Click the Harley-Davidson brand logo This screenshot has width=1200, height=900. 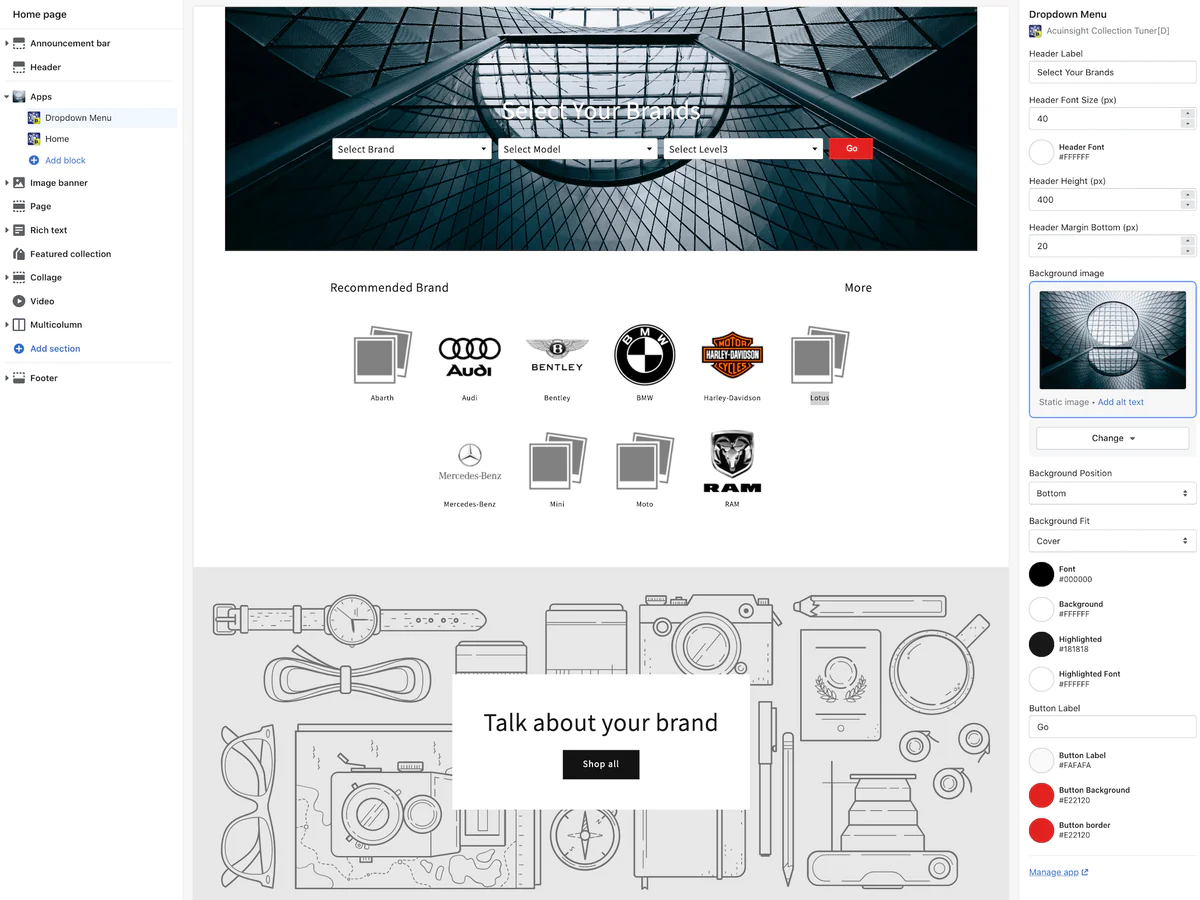pos(732,355)
